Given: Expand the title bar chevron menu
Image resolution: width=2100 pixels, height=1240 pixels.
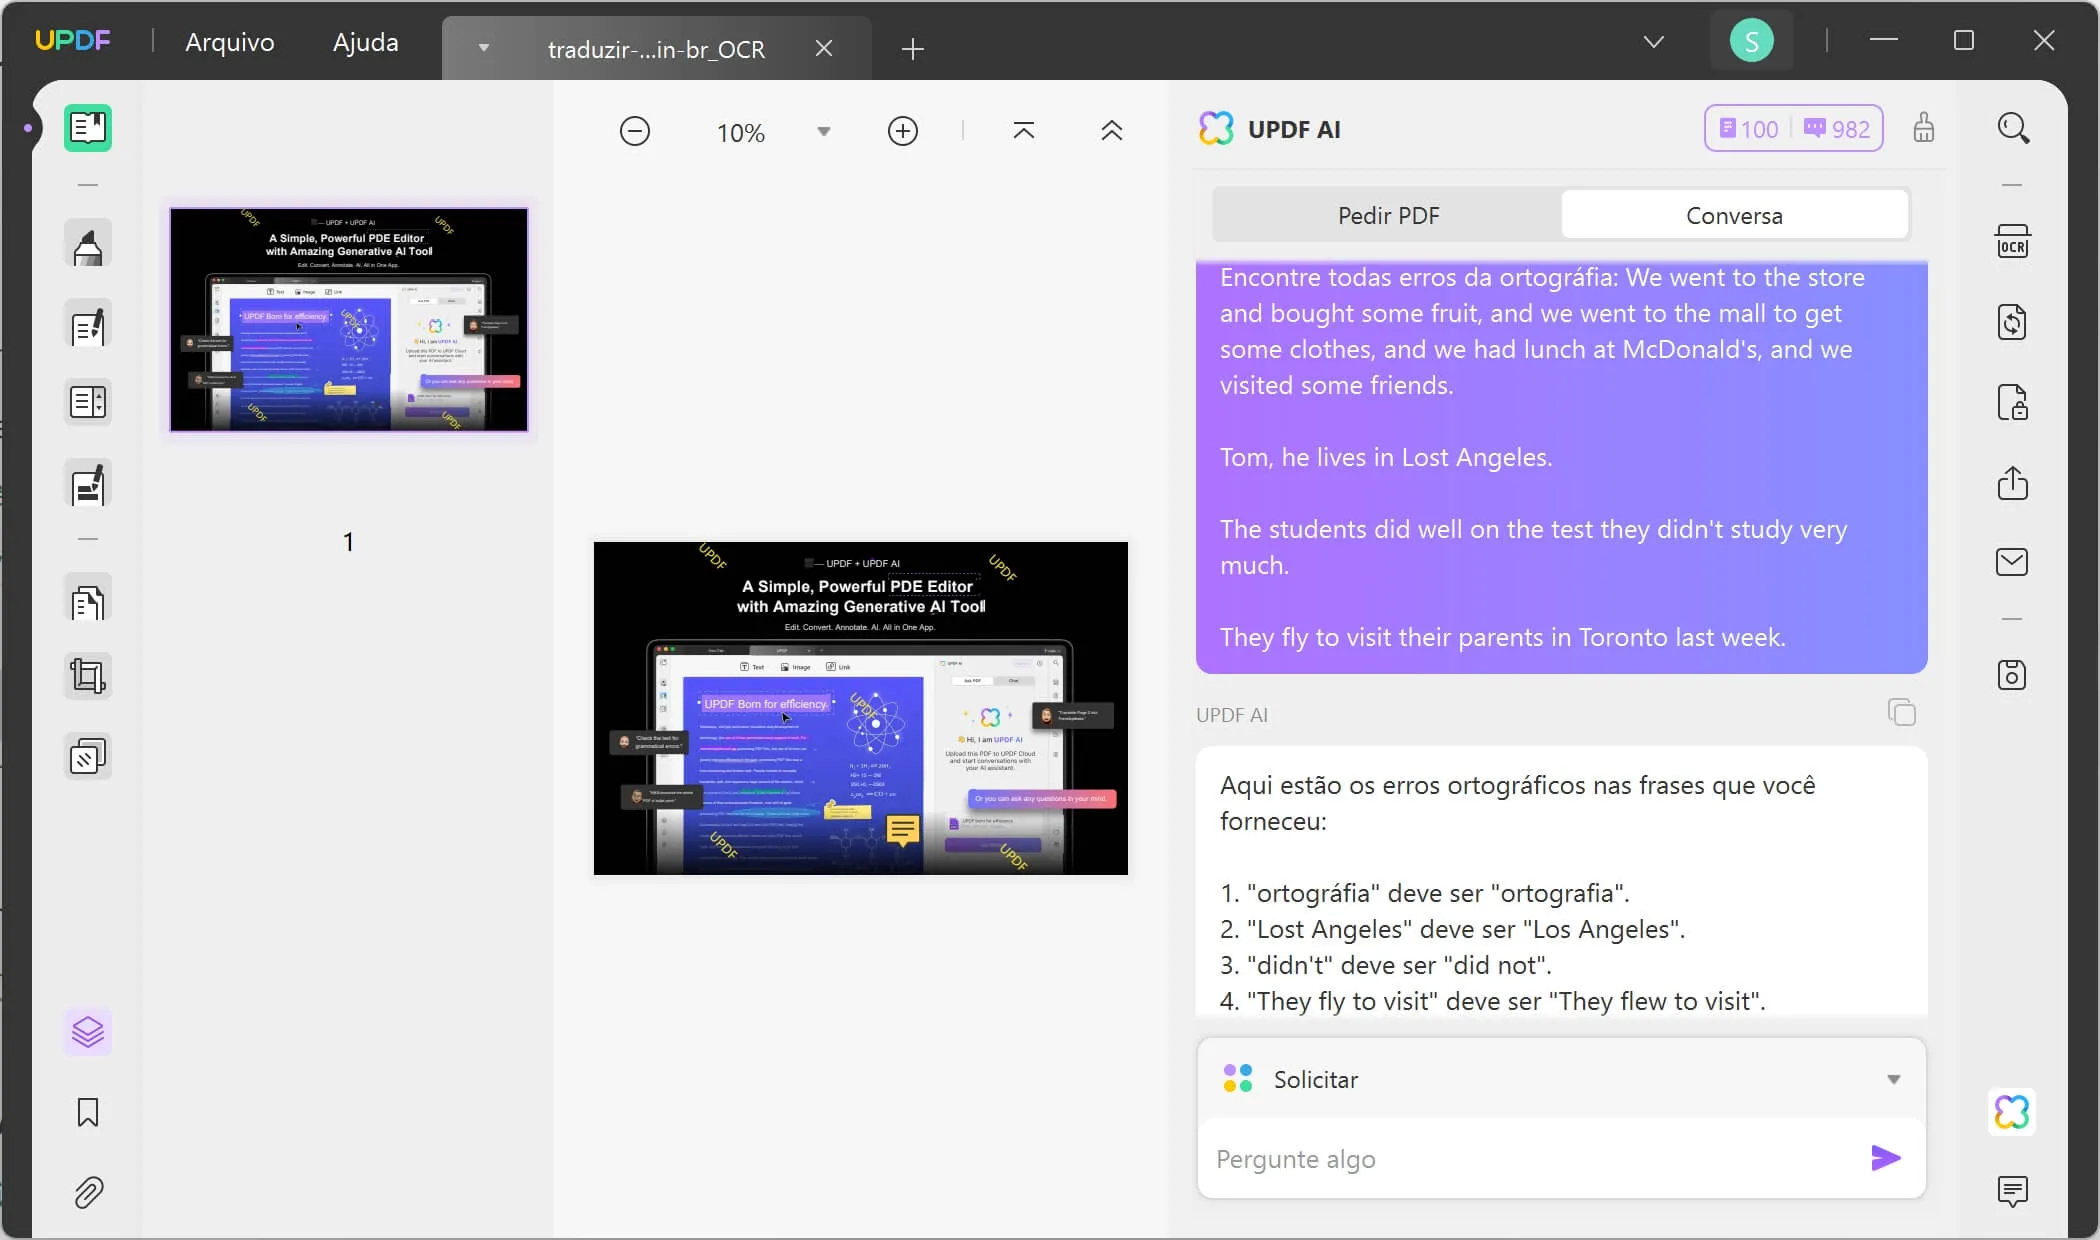Looking at the screenshot, I should click(x=1654, y=41).
